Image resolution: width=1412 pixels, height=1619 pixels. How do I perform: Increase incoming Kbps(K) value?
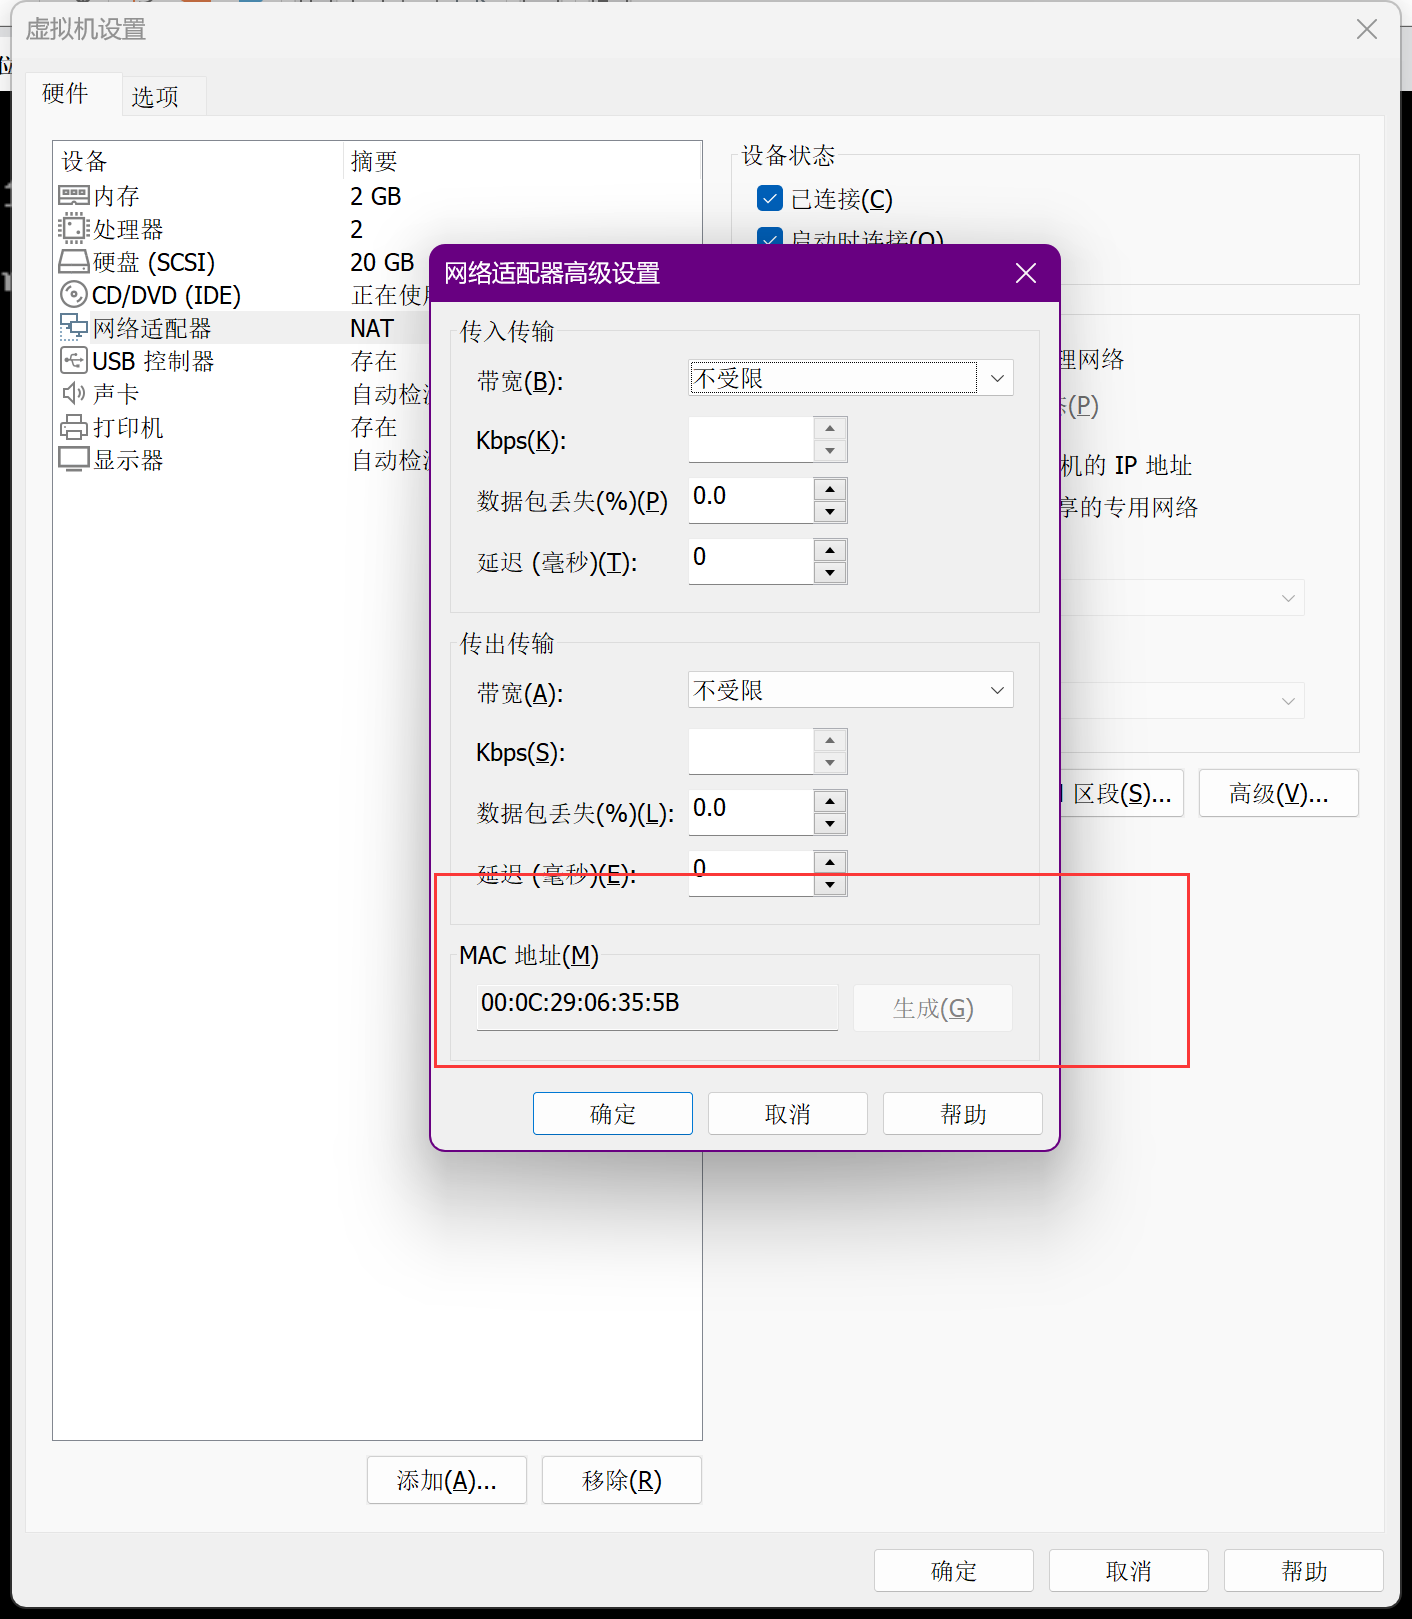click(830, 428)
